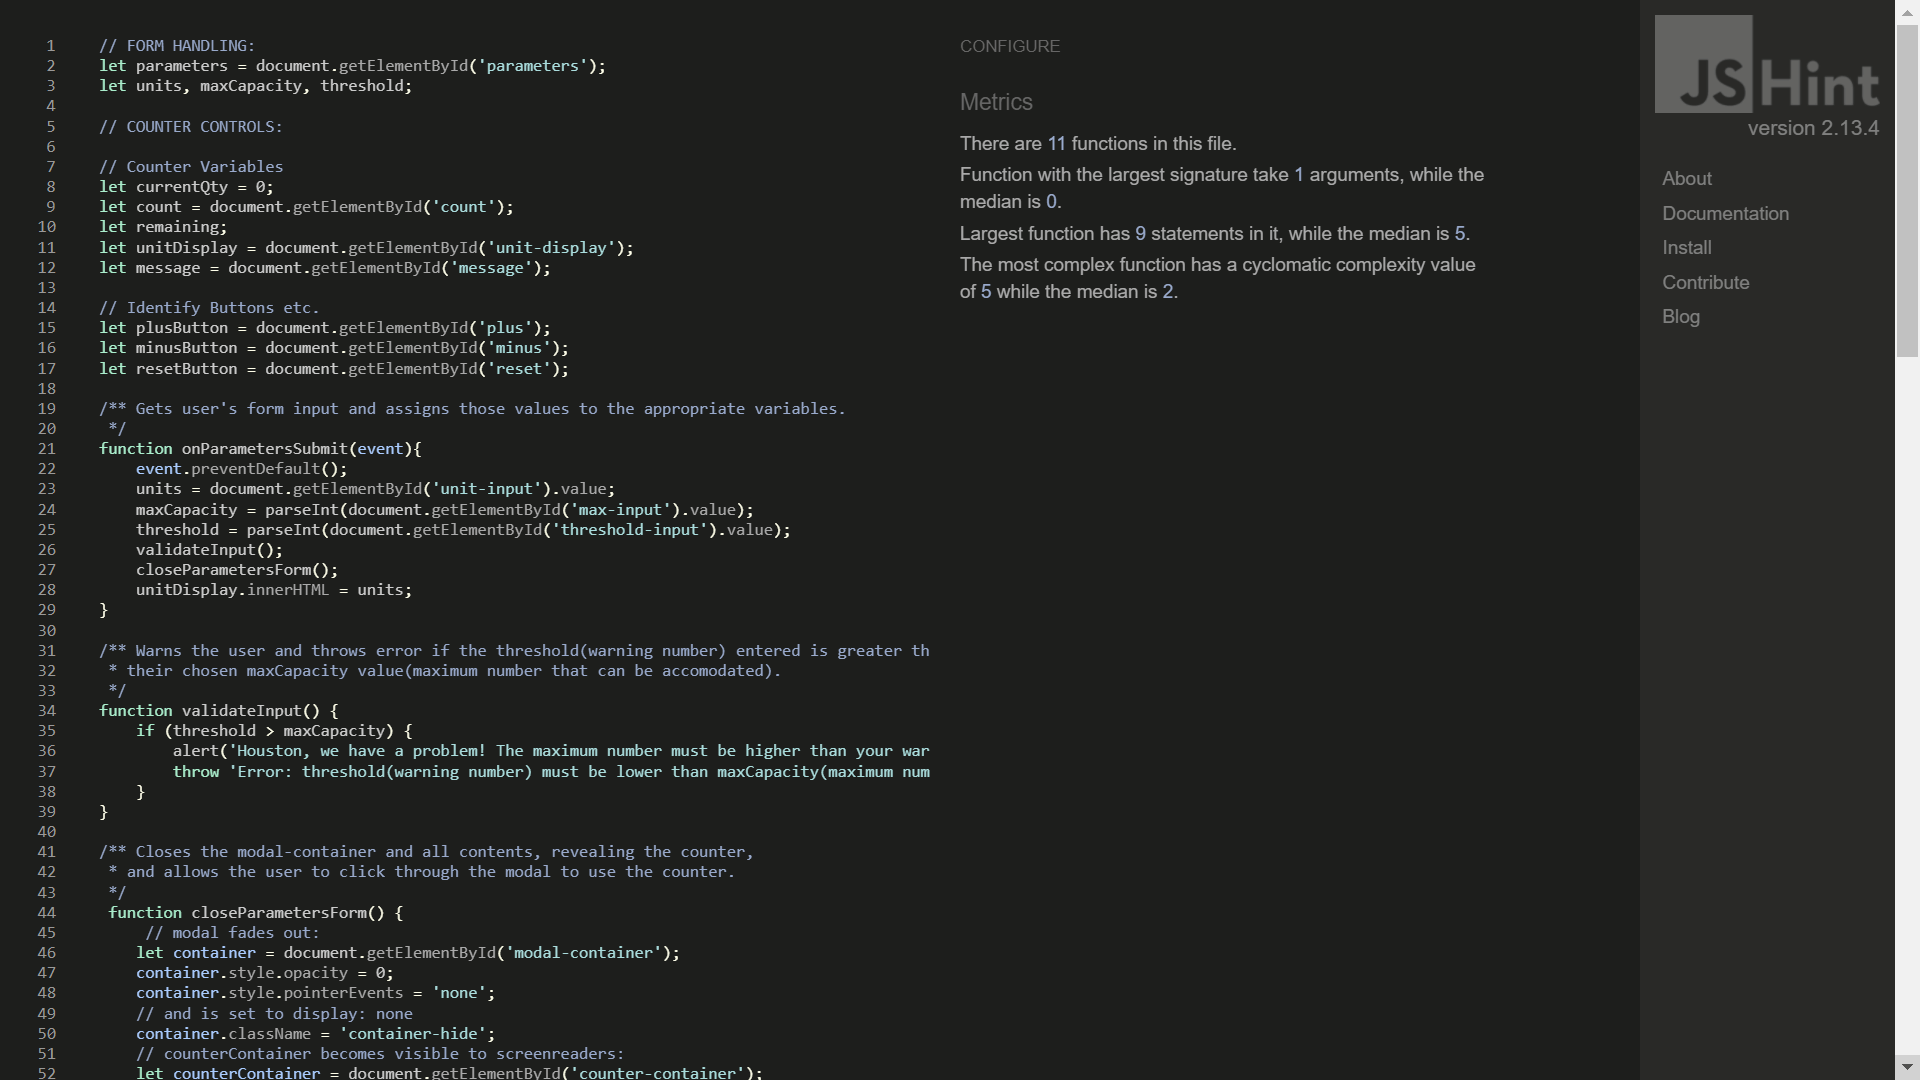The width and height of the screenshot is (1920, 1080).
Task: Click the scrollbar up arrow
Action: pos(1907,10)
